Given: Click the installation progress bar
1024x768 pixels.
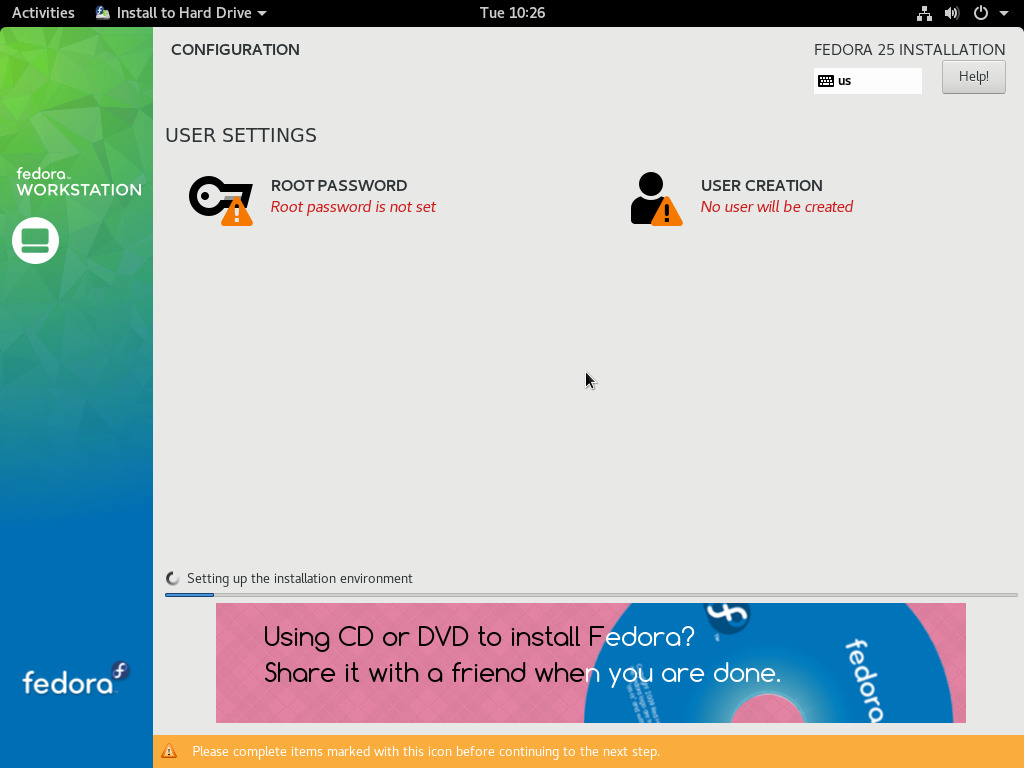Looking at the screenshot, I should click(x=590, y=595).
